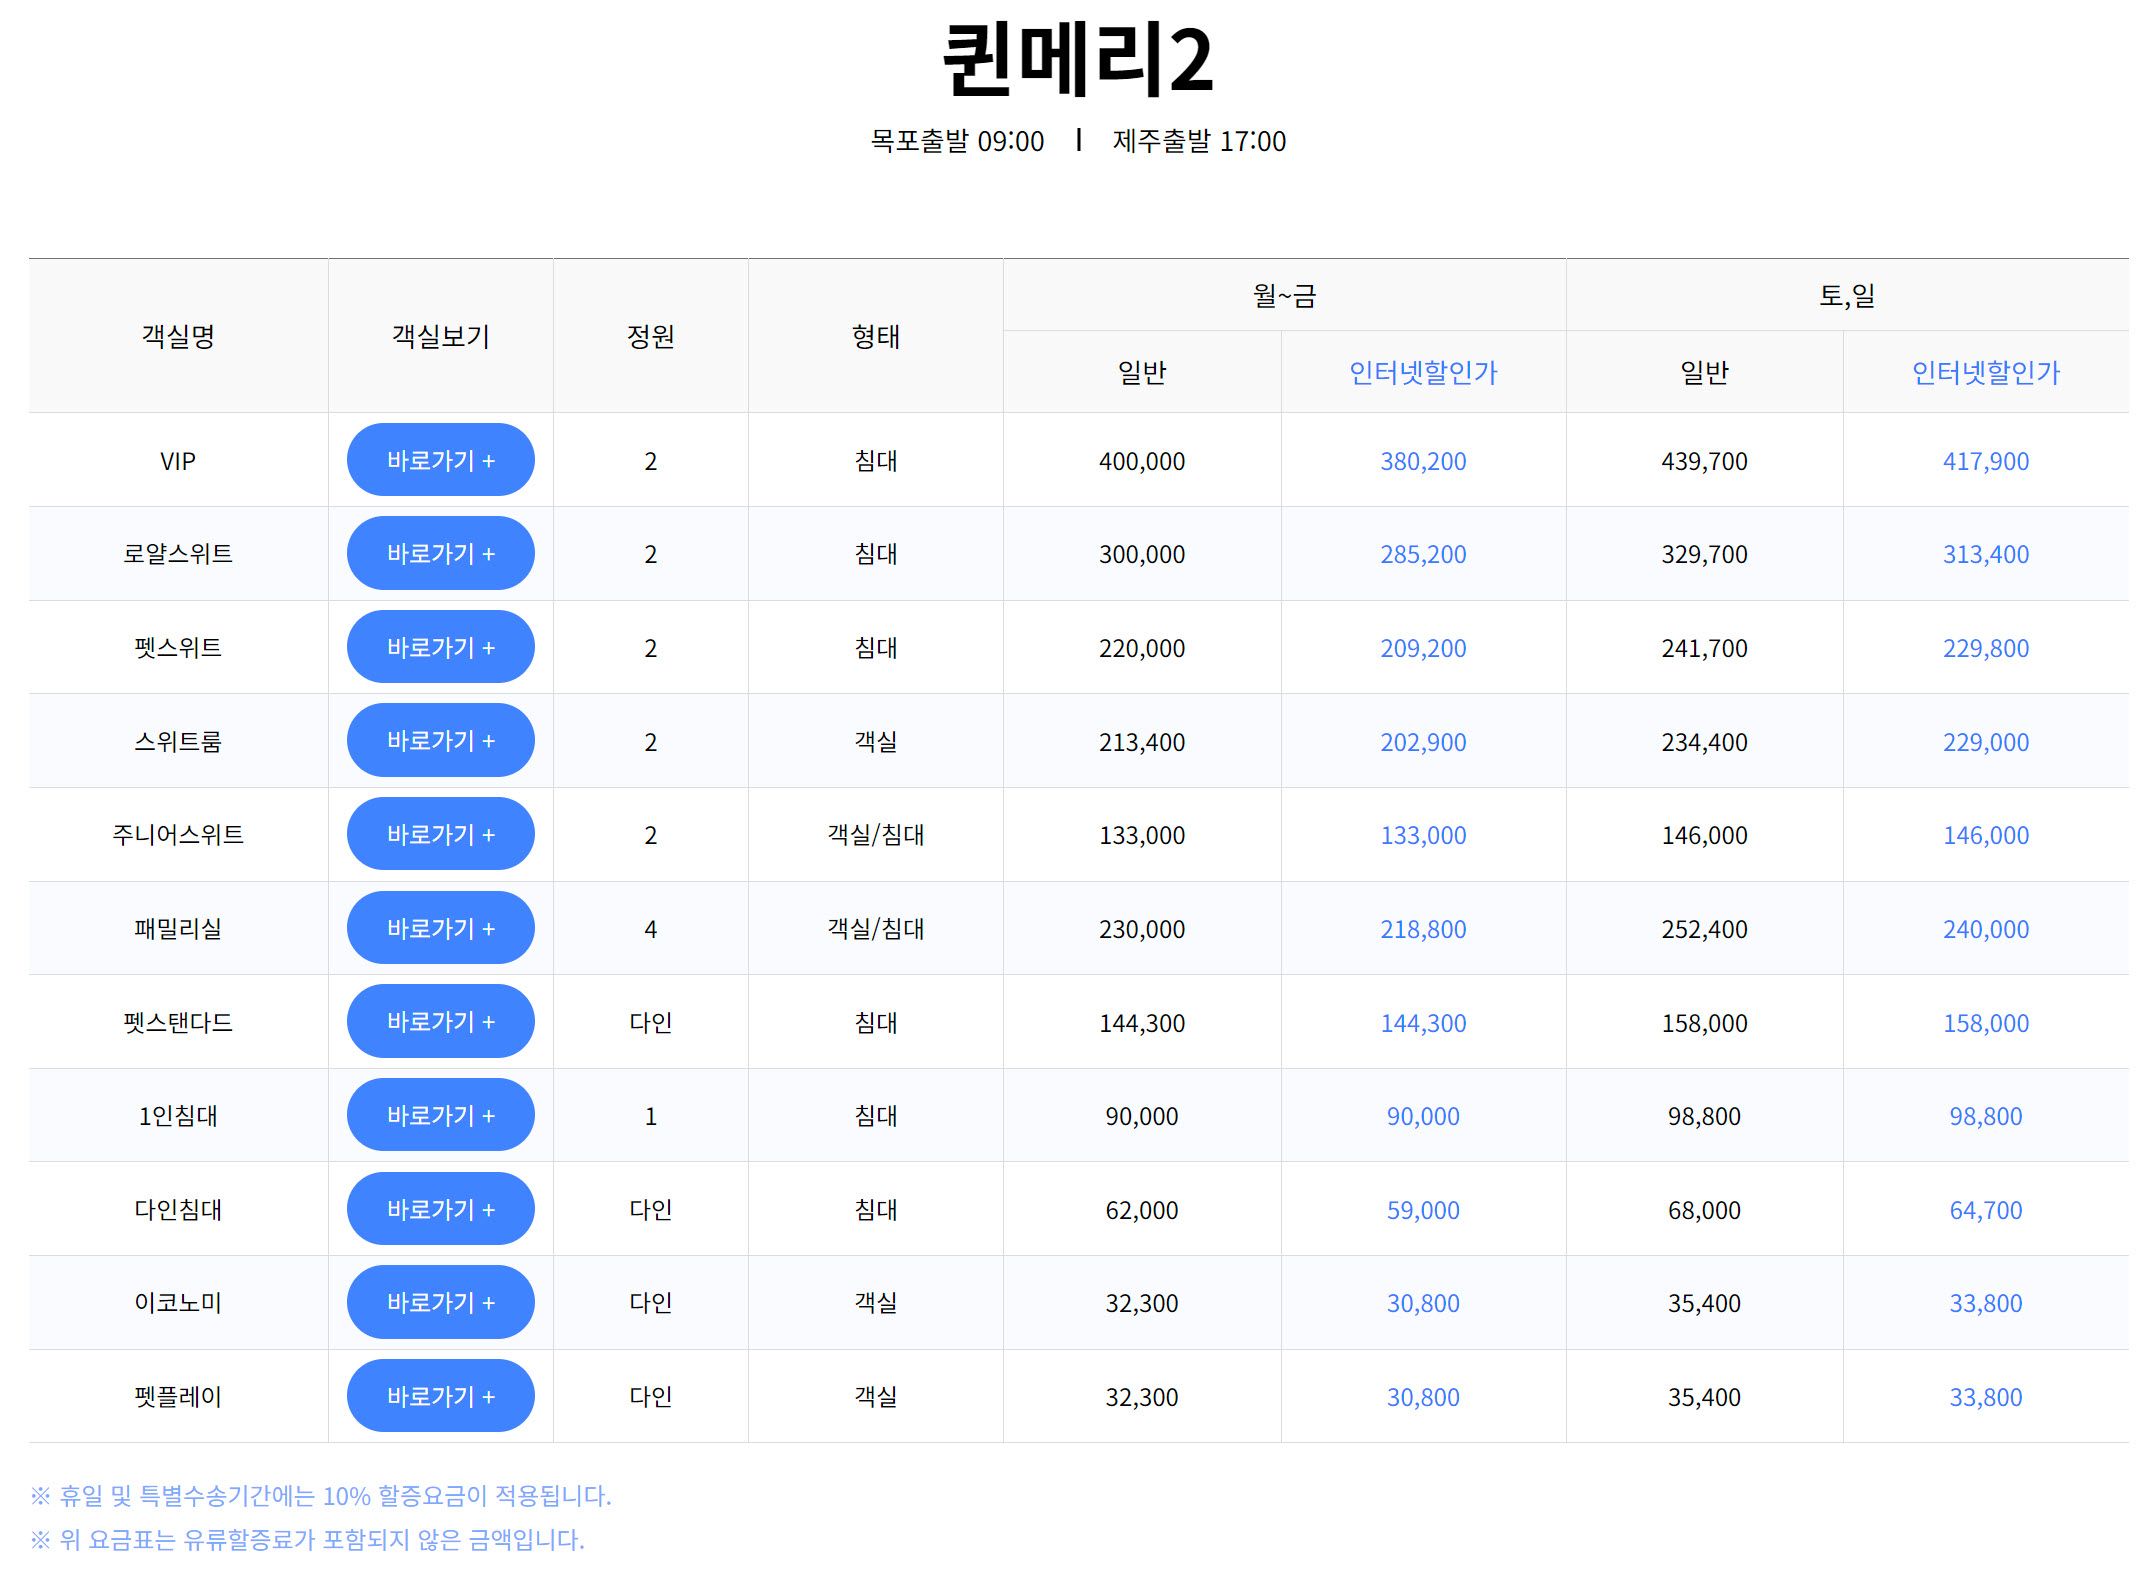Image resolution: width=2140 pixels, height=1581 pixels.
Task: Click the 객실명 column header
Action: pos(178,336)
